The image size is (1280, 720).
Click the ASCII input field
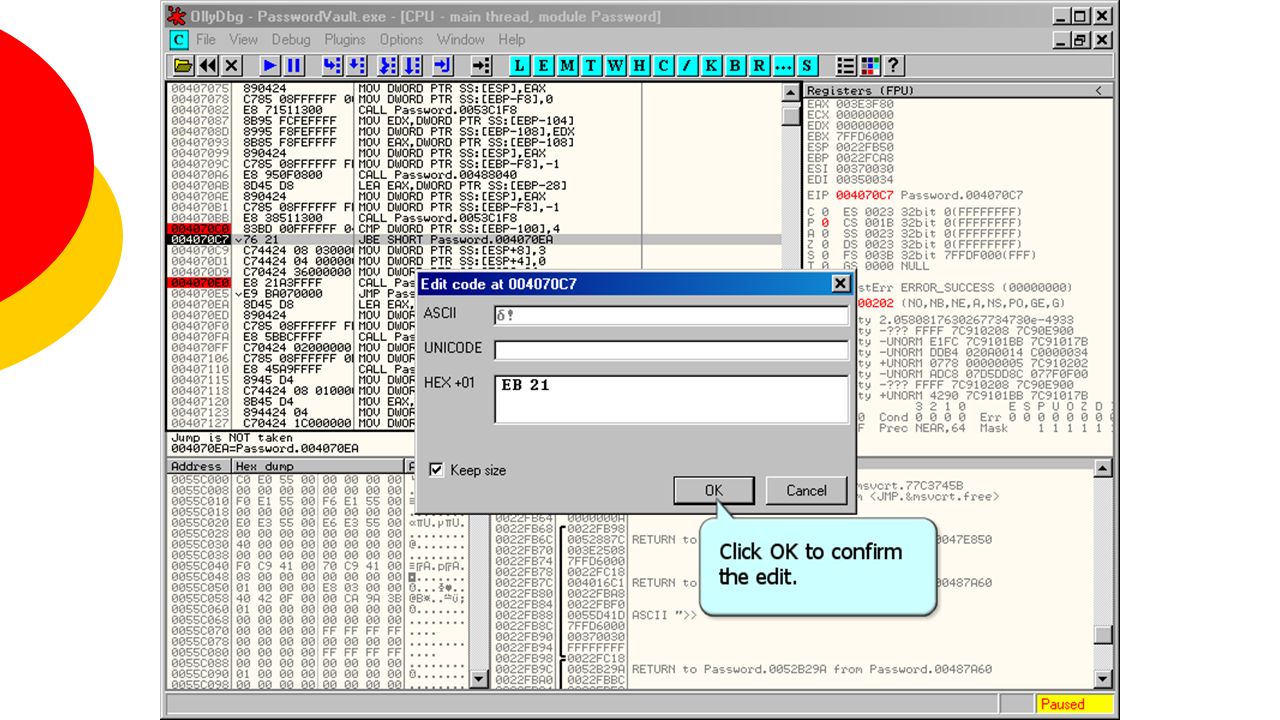(671, 316)
